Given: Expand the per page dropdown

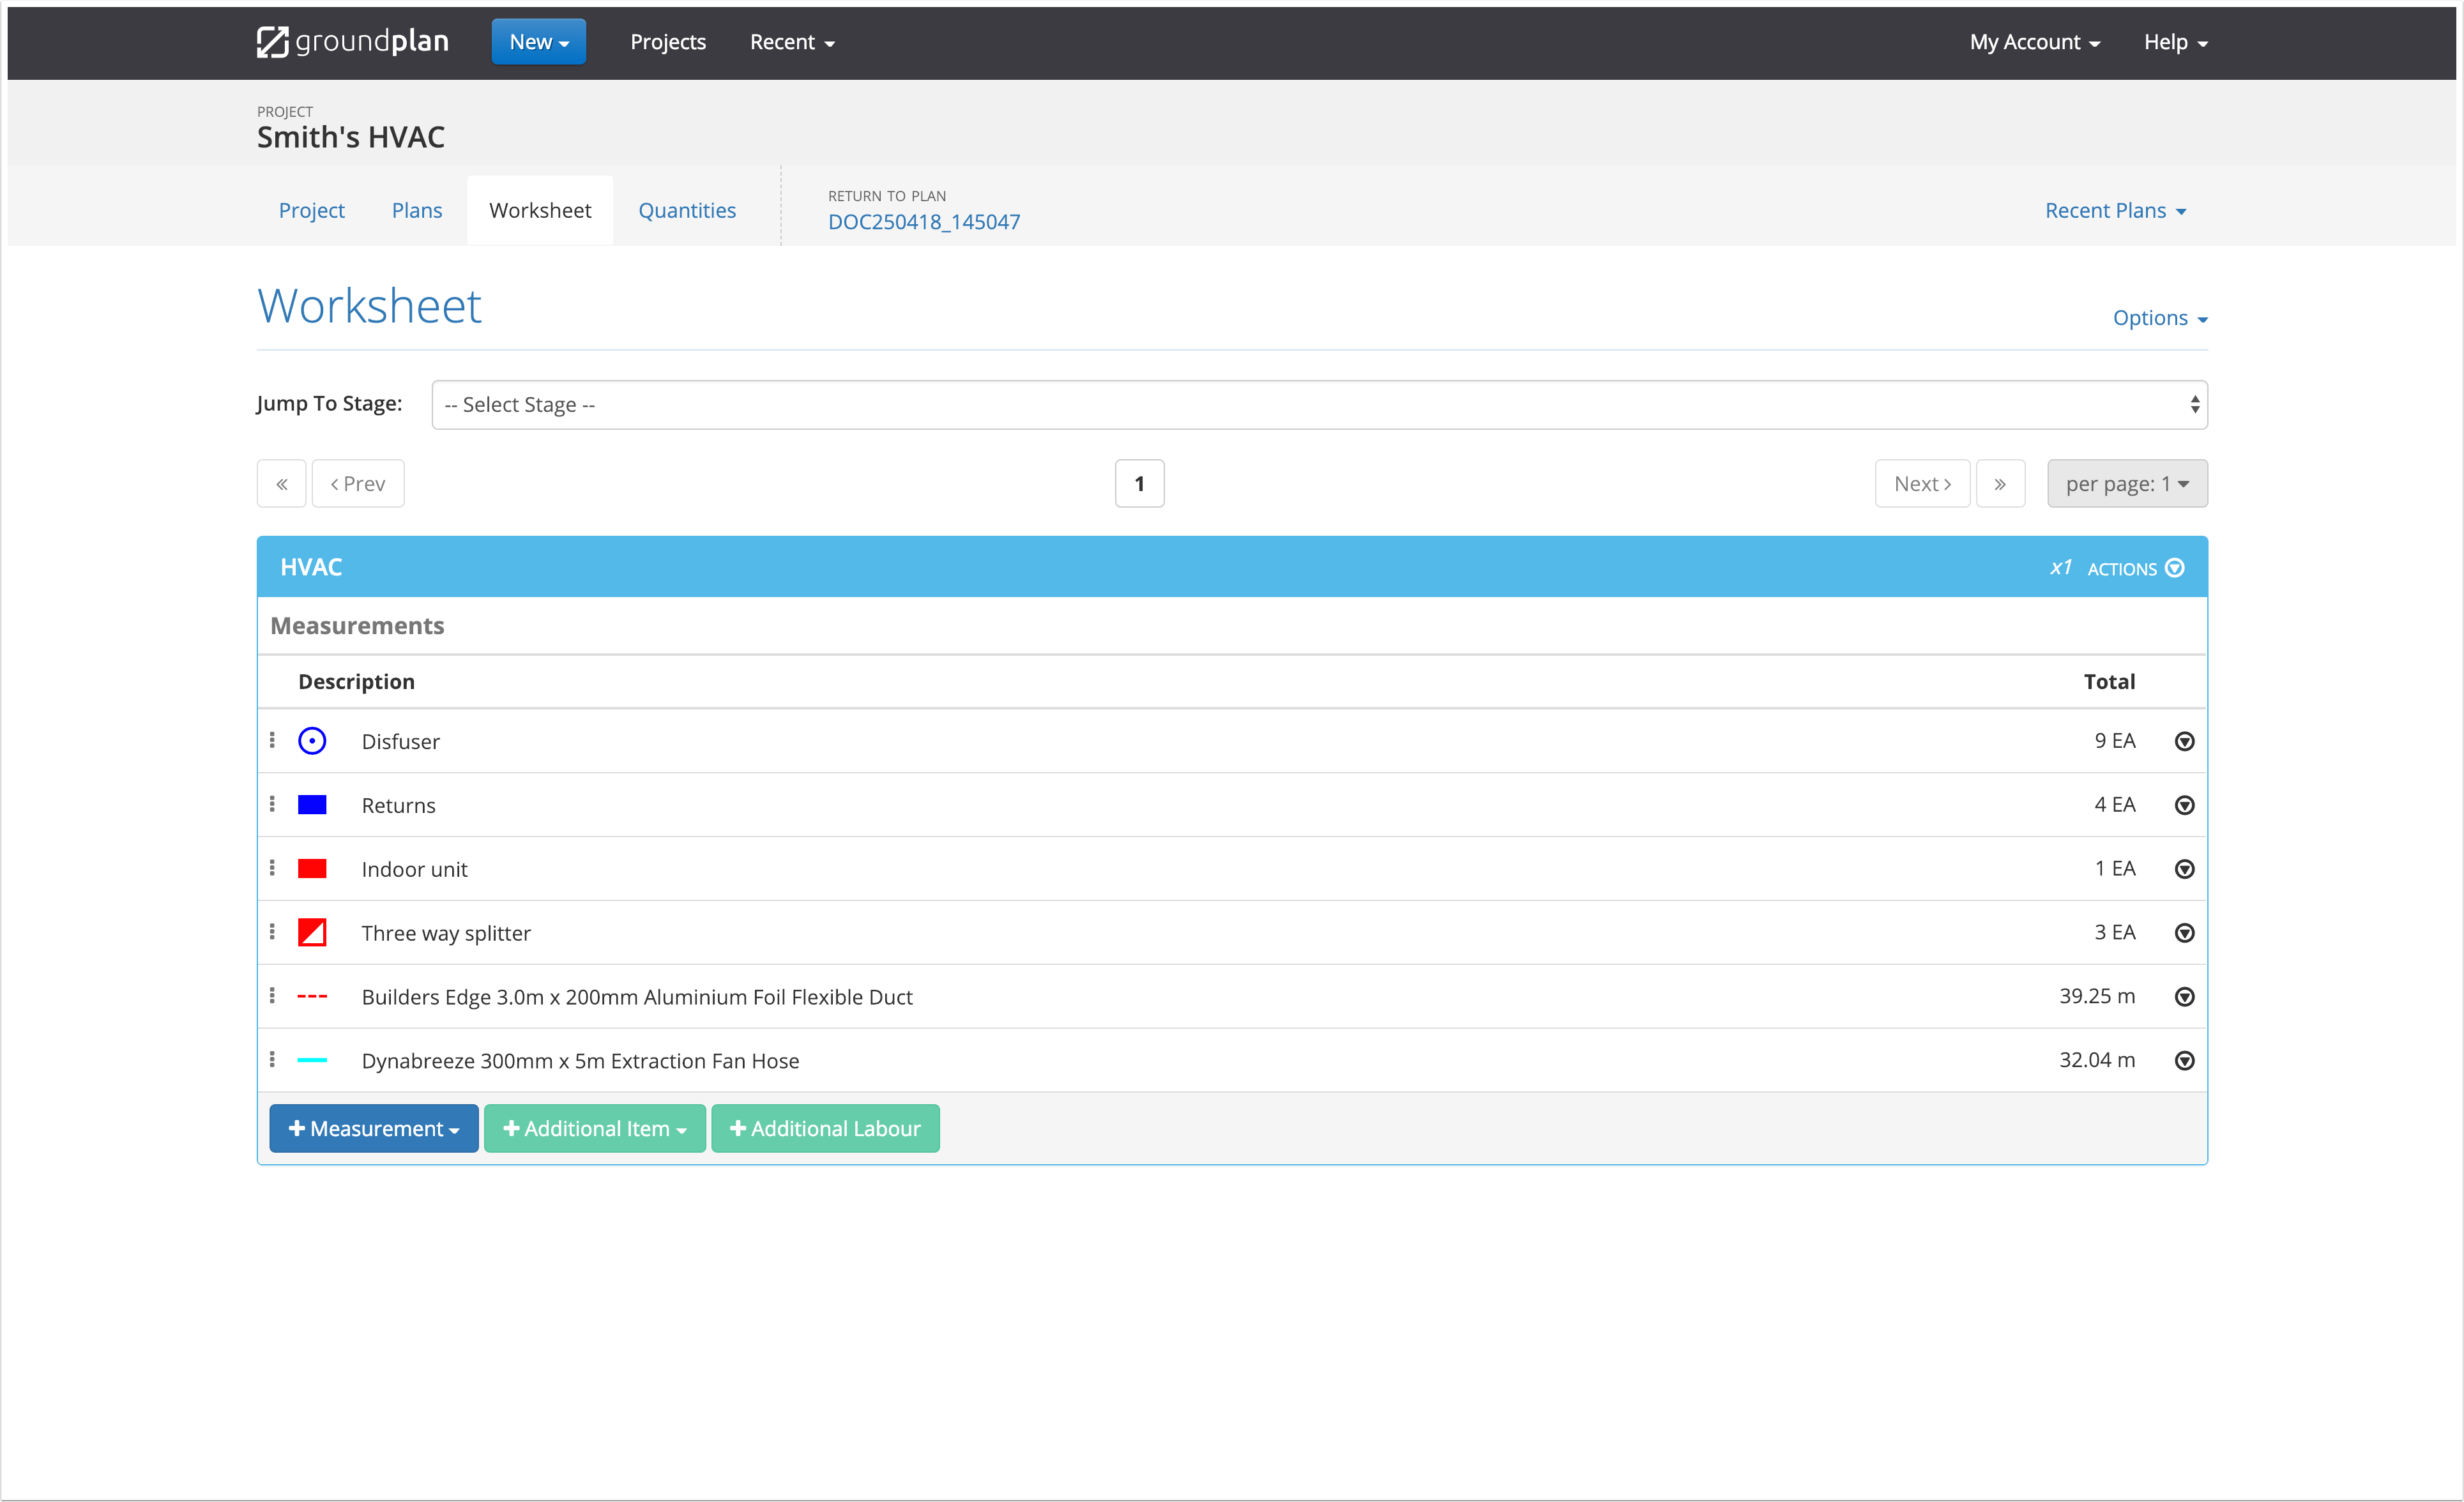Looking at the screenshot, I should 2126,484.
